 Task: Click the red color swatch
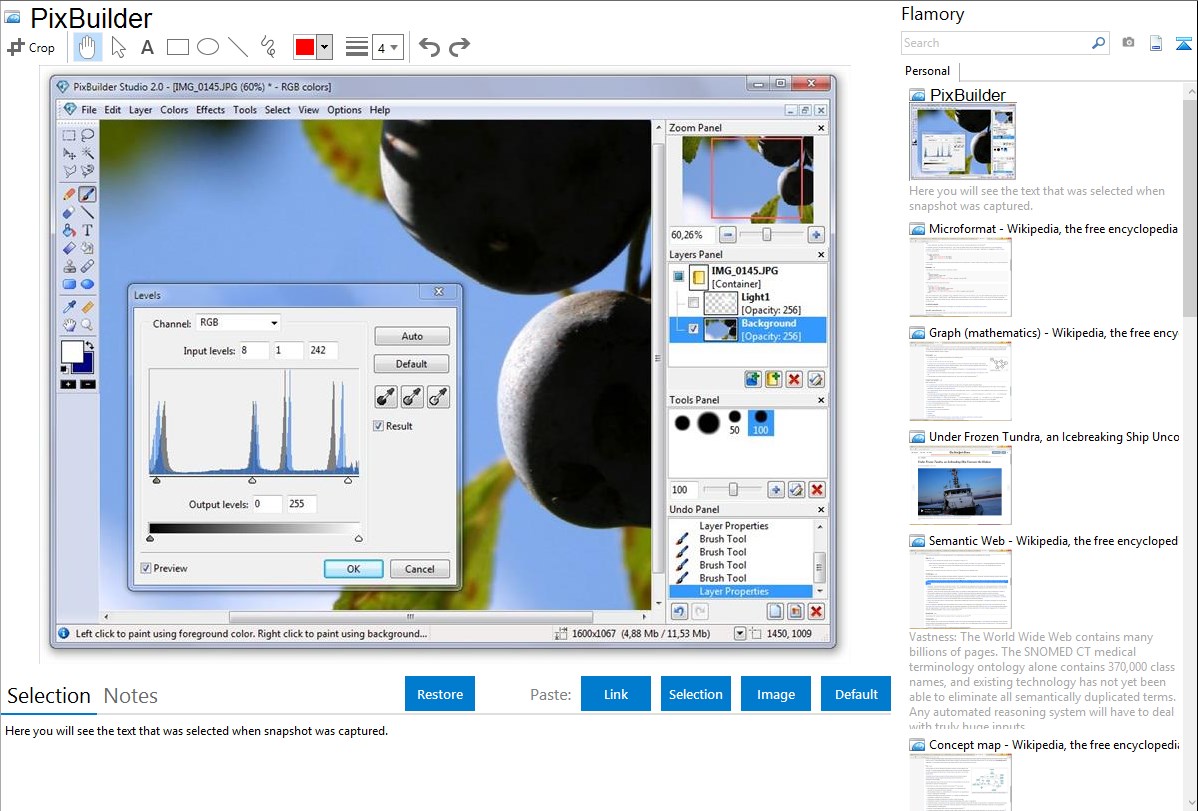tap(304, 47)
